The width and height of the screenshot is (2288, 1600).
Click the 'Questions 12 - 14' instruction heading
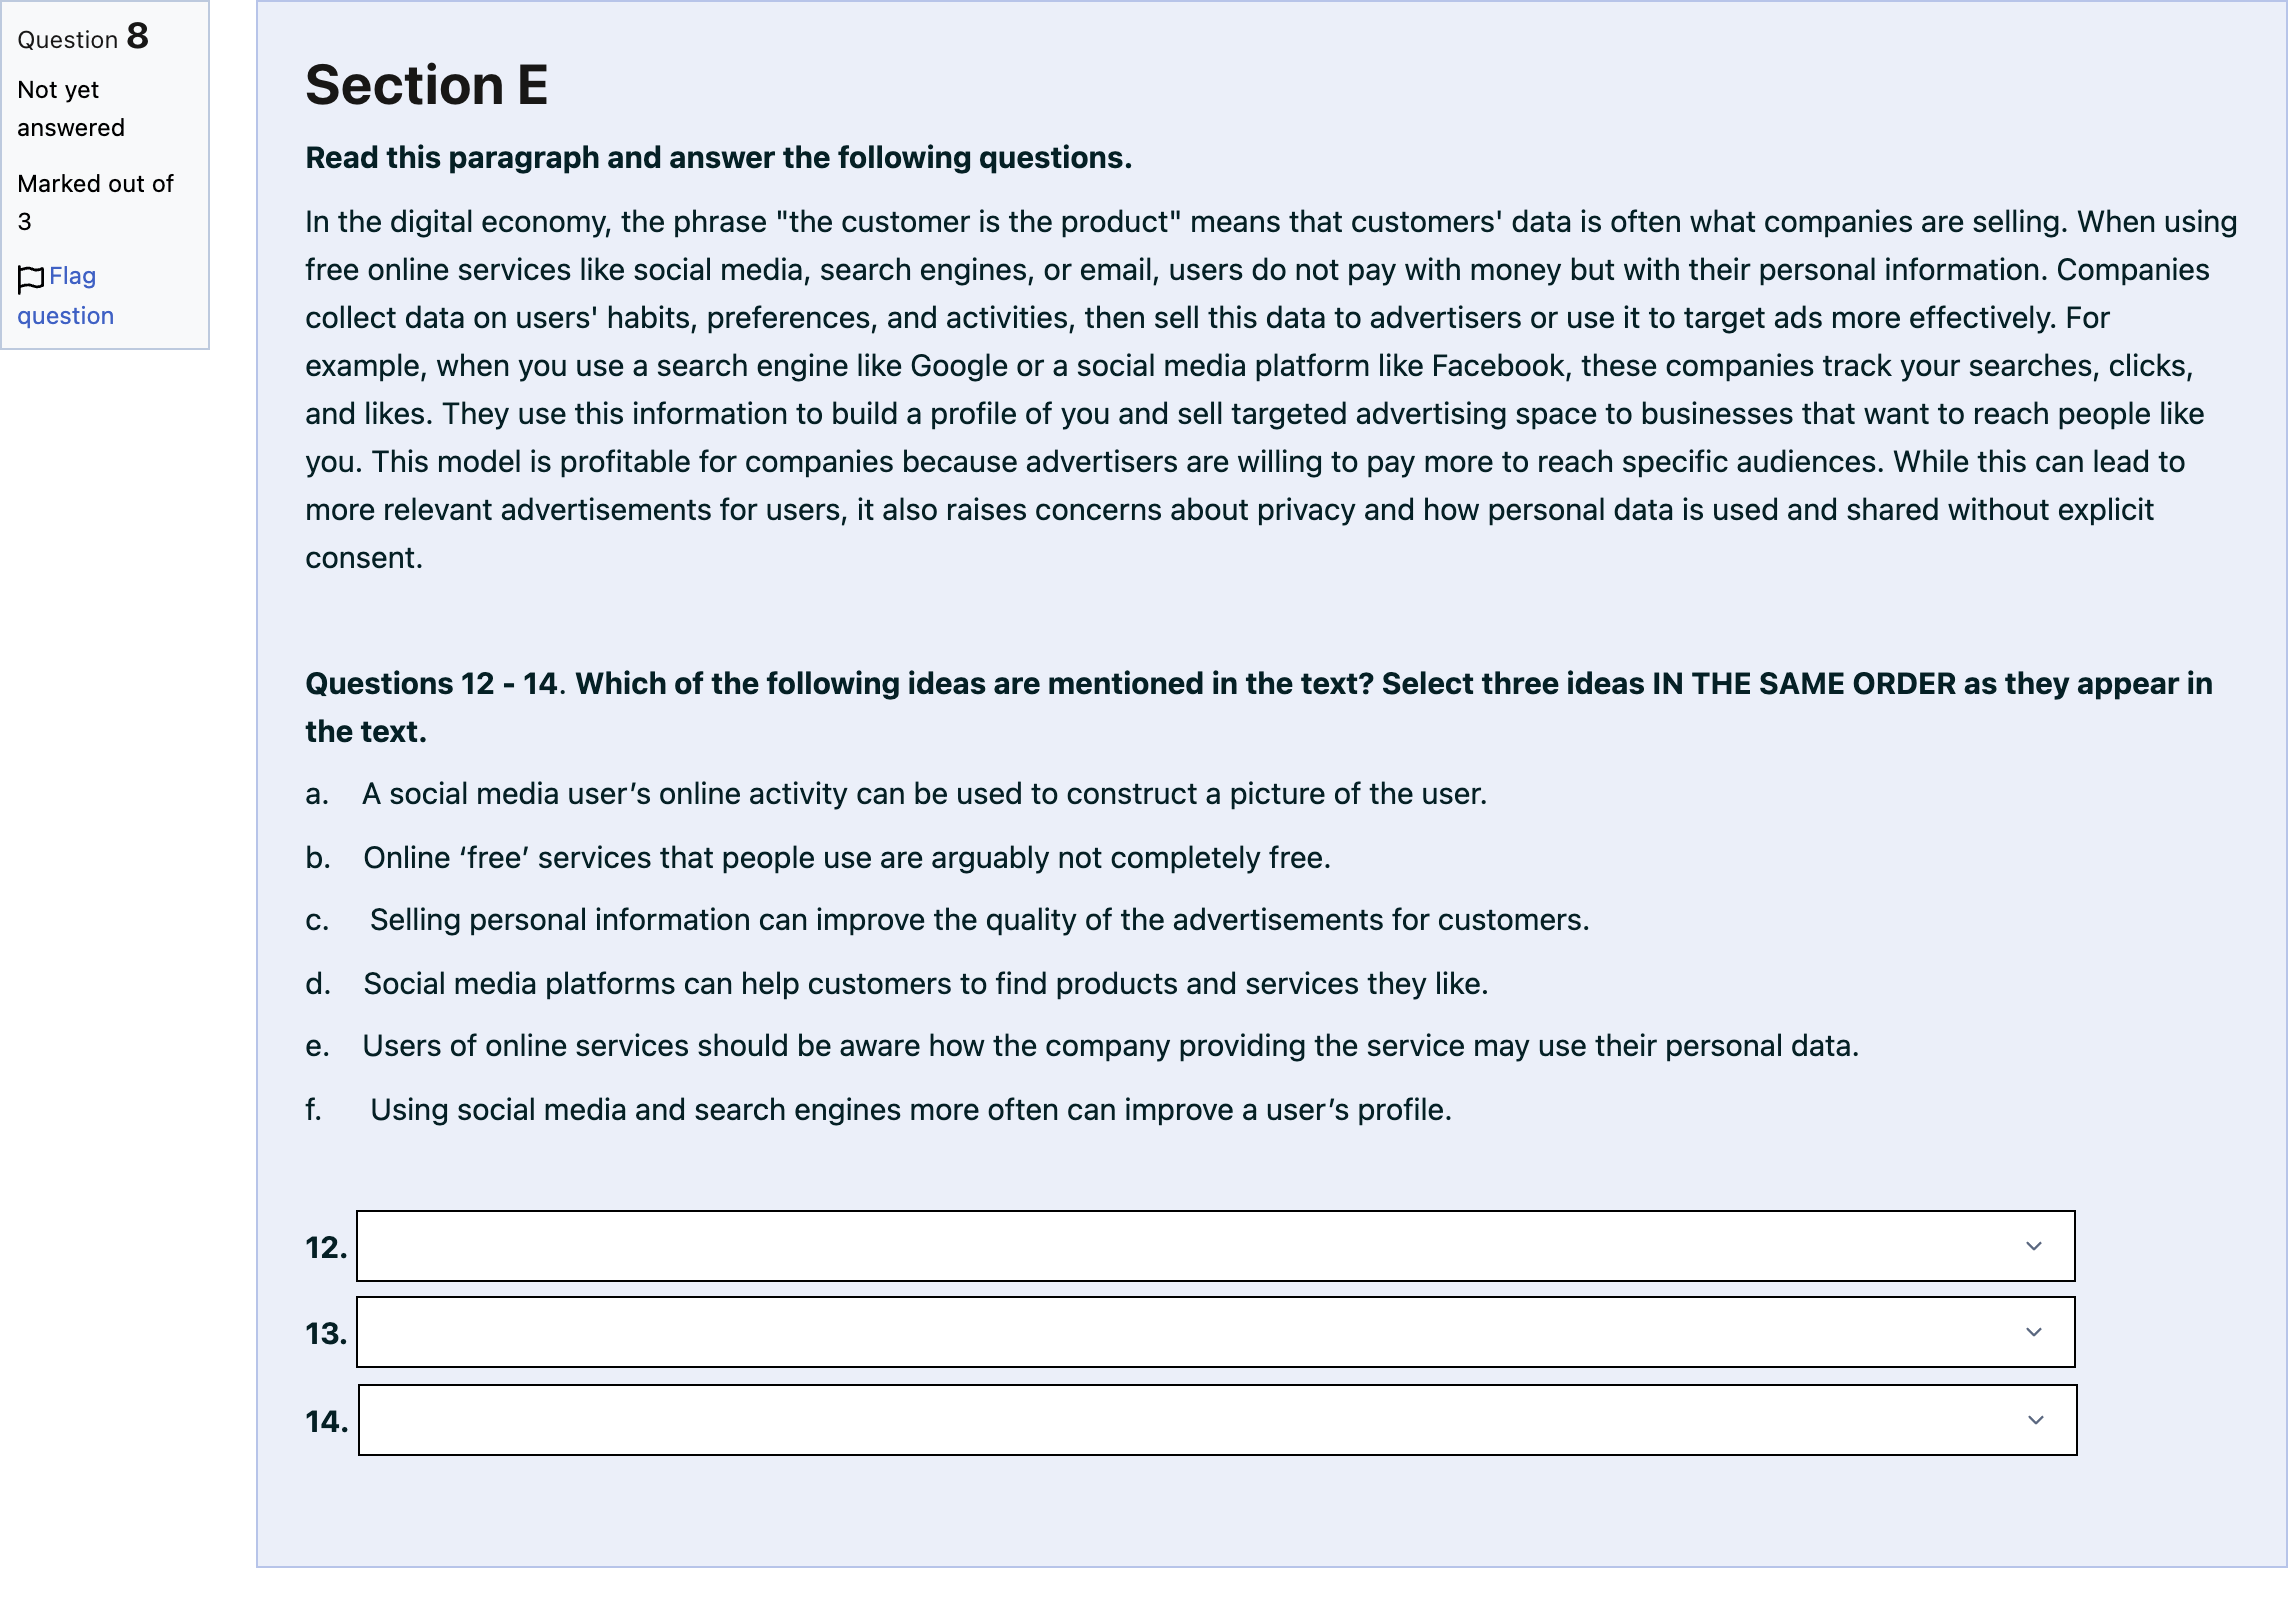tap(1259, 707)
